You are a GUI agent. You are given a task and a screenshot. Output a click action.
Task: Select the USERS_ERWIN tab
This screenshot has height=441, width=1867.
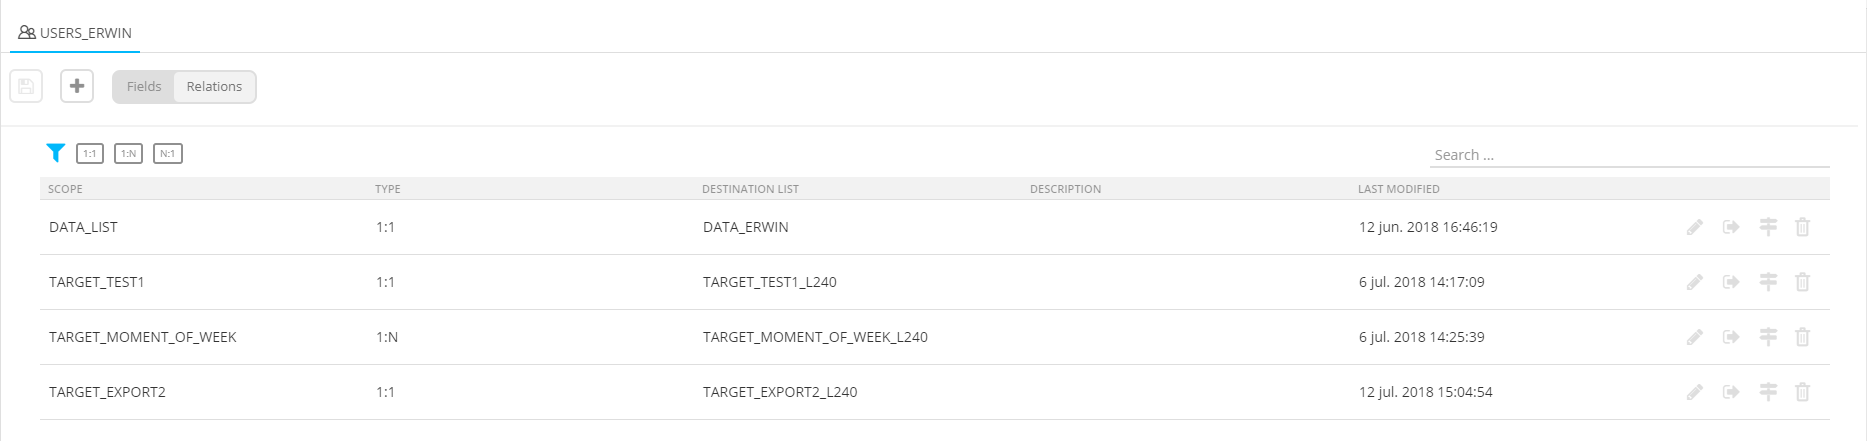76,33
